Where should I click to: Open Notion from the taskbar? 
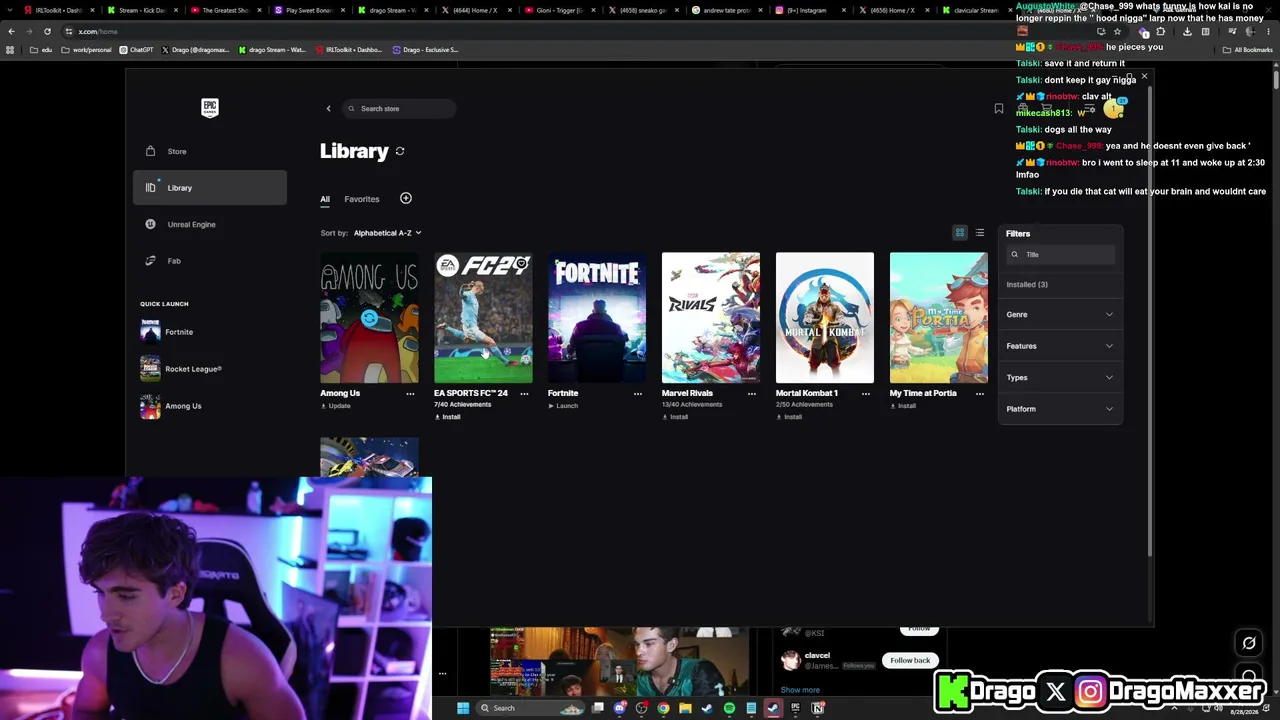[817, 708]
